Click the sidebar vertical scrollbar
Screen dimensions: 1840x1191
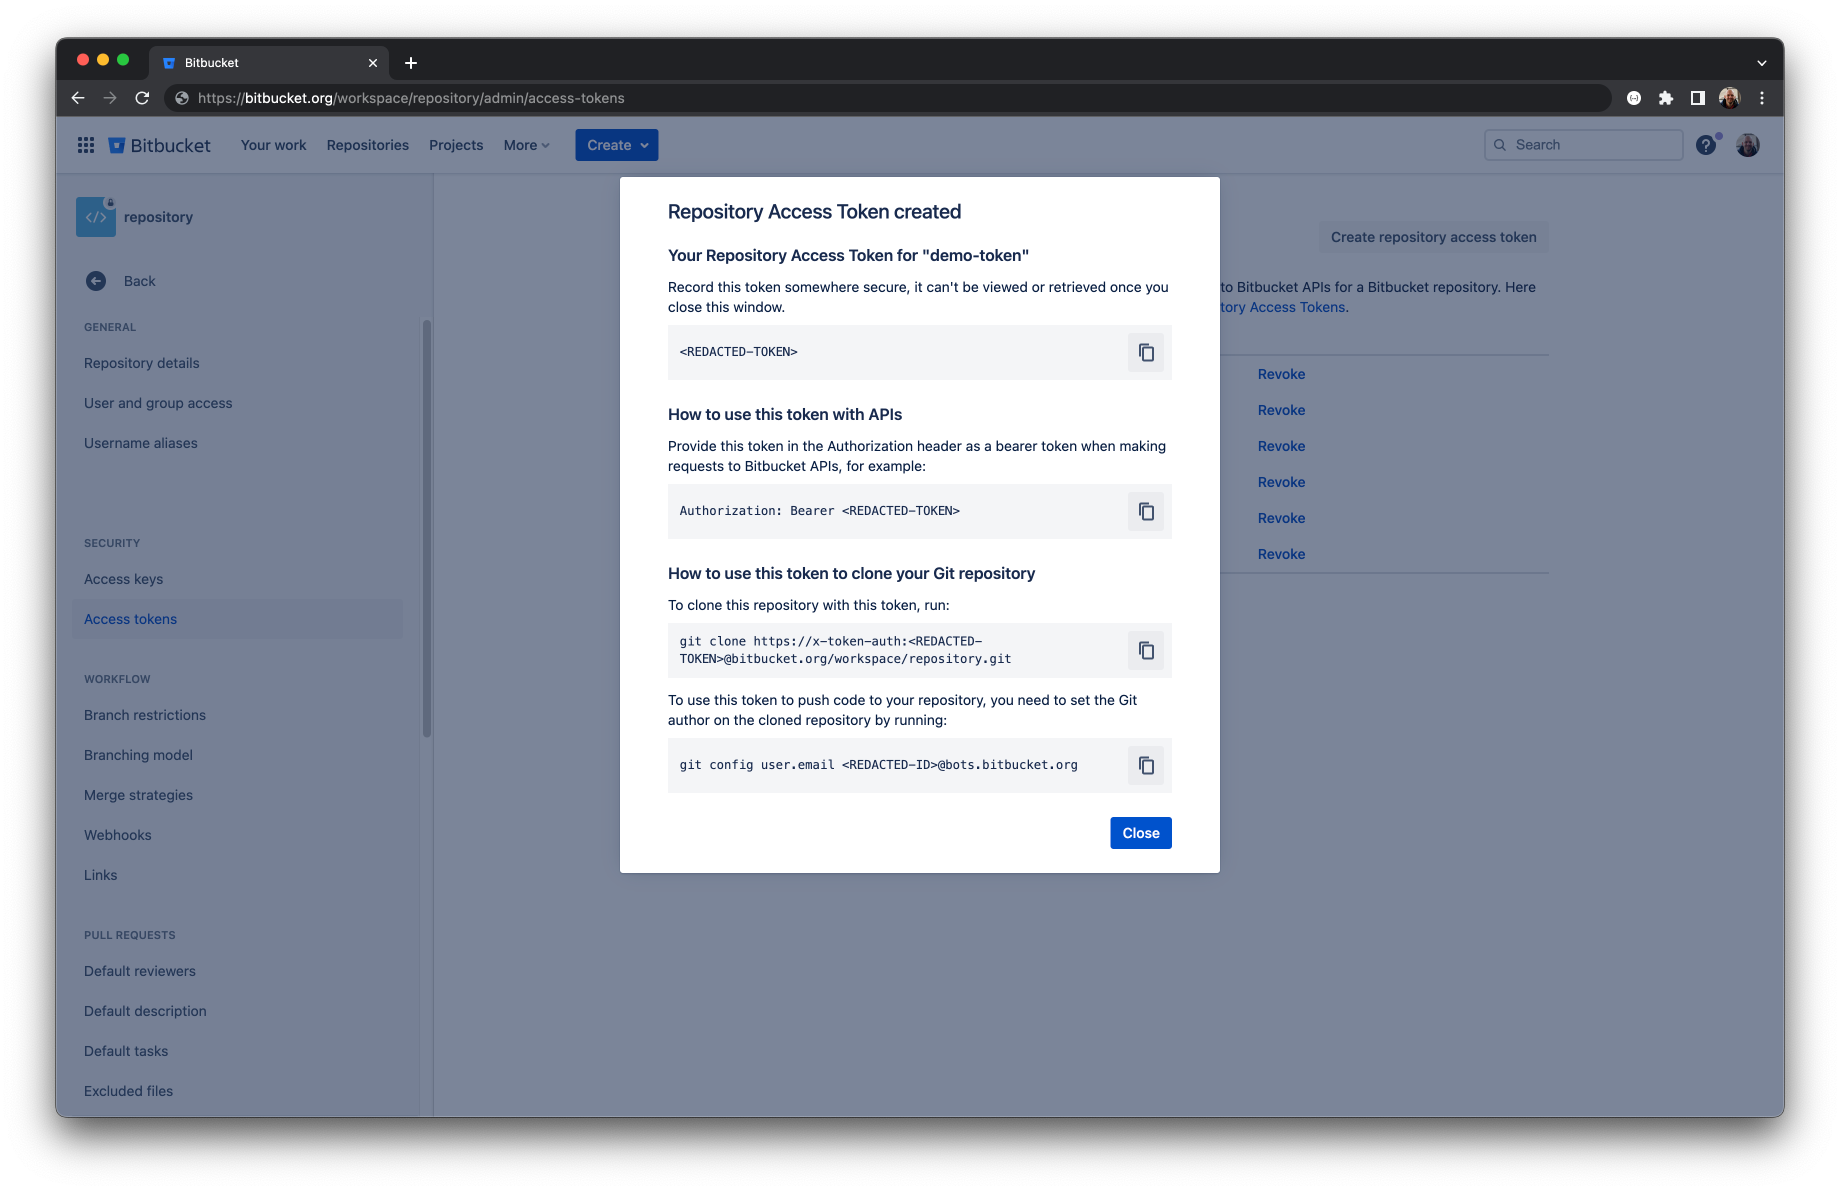(427, 530)
